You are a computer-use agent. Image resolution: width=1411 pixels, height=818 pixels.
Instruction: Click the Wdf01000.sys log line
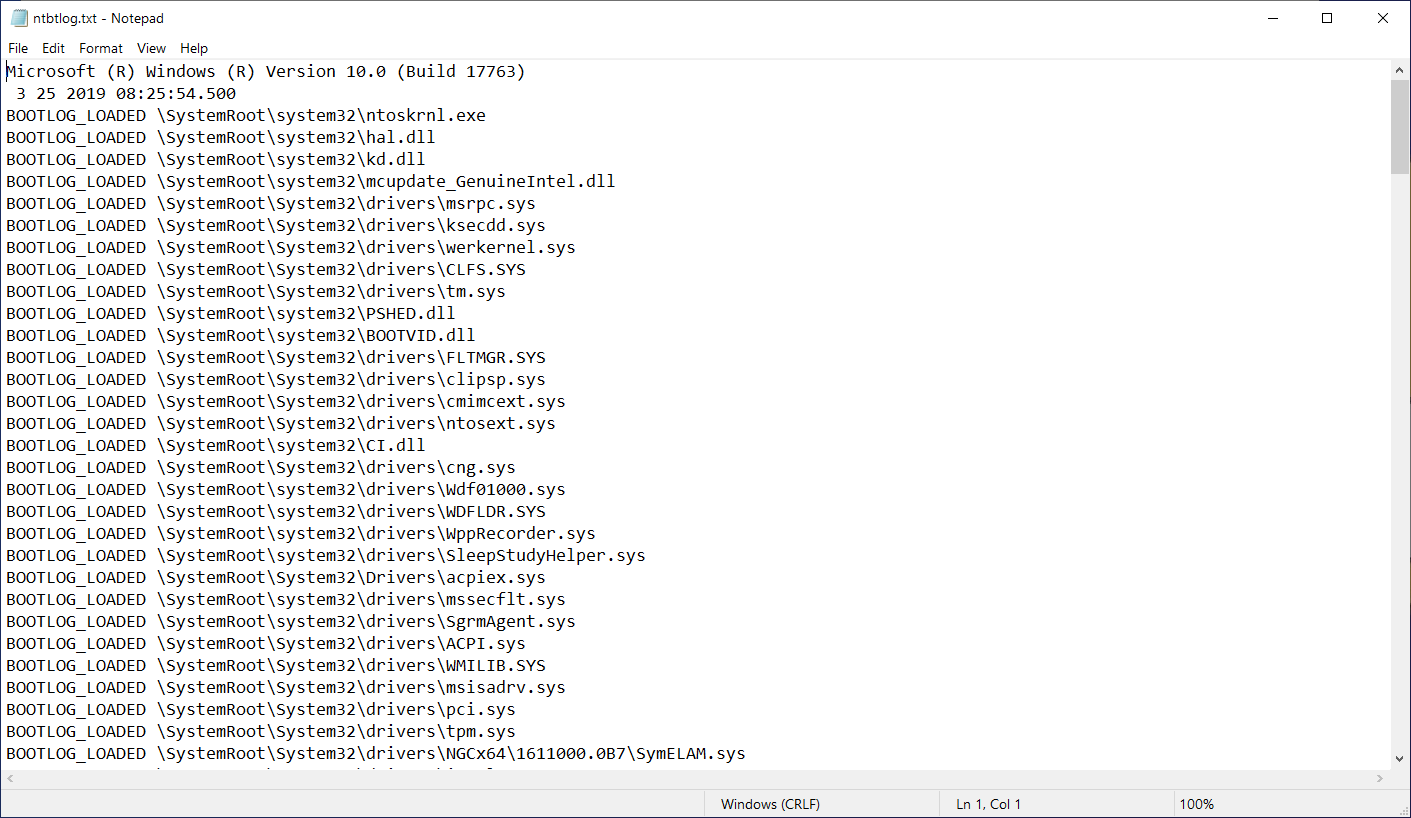point(286,490)
